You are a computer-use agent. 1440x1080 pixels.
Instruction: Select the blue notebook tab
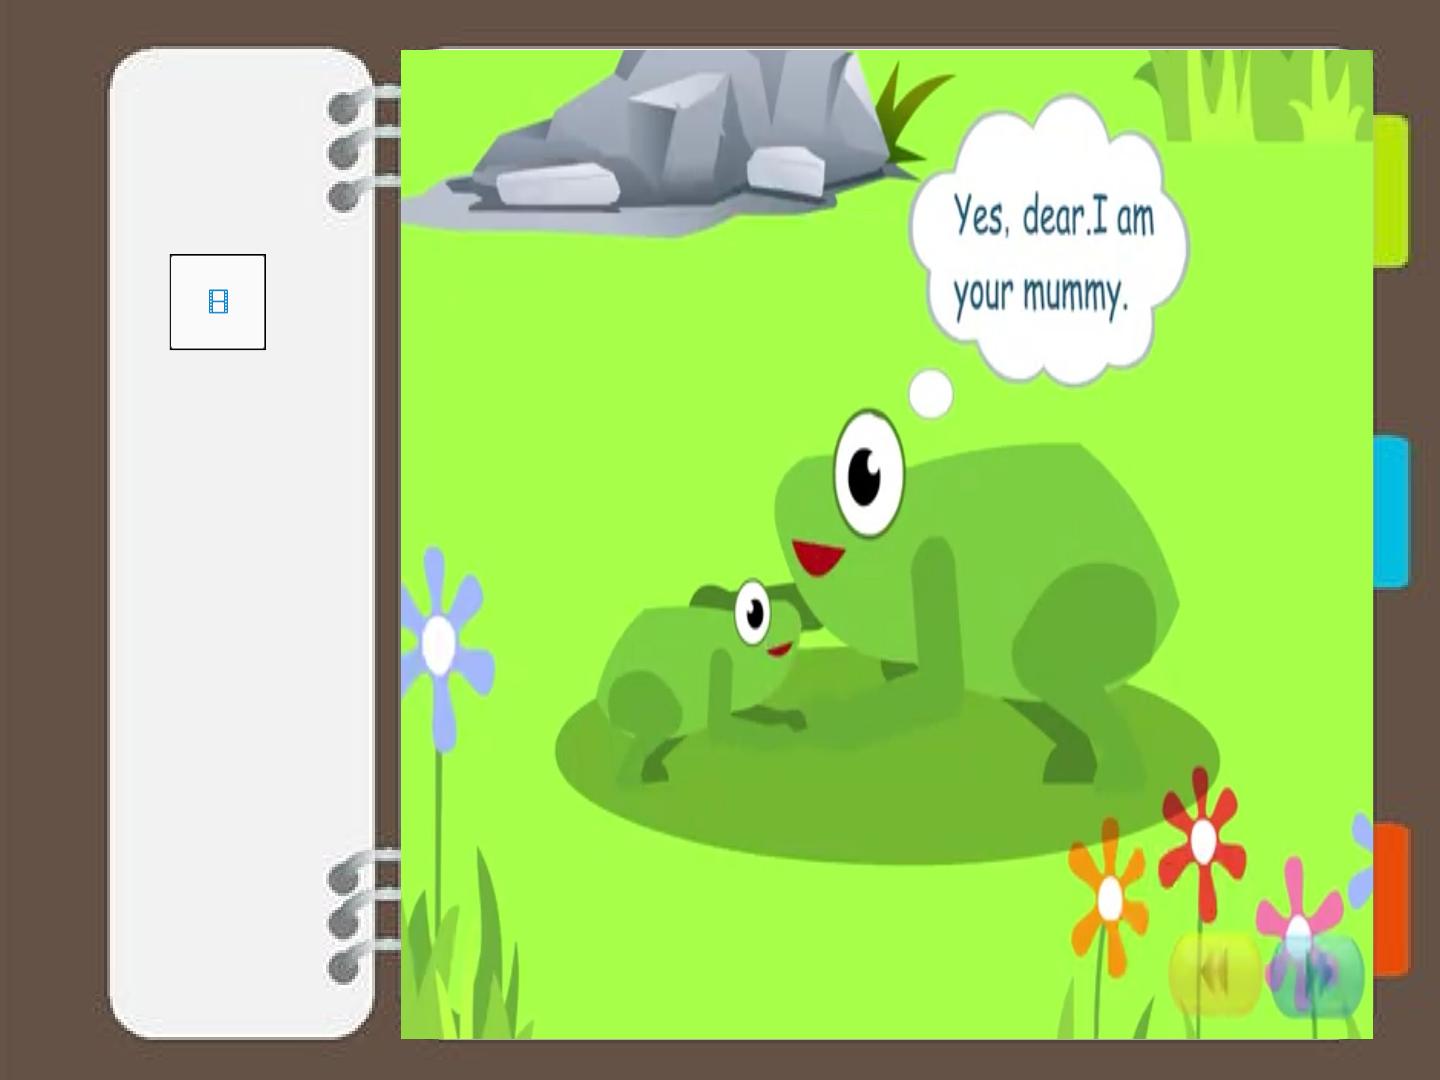click(x=1391, y=511)
